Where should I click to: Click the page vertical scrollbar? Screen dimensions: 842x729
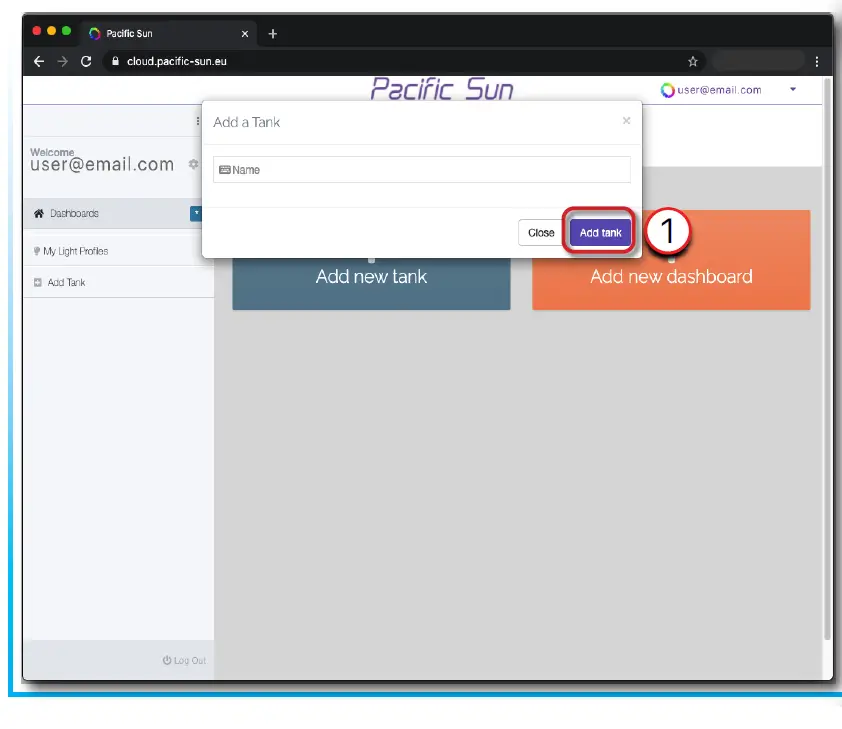click(x=828, y=359)
